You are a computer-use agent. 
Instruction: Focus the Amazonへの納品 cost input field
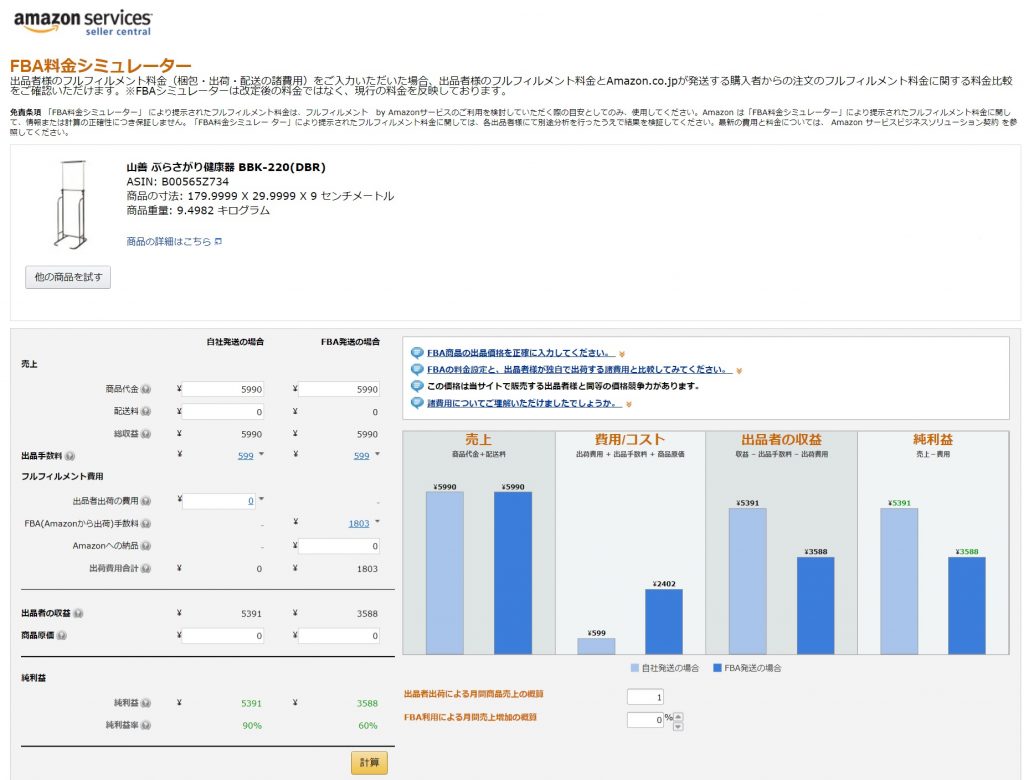(x=339, y=546)
